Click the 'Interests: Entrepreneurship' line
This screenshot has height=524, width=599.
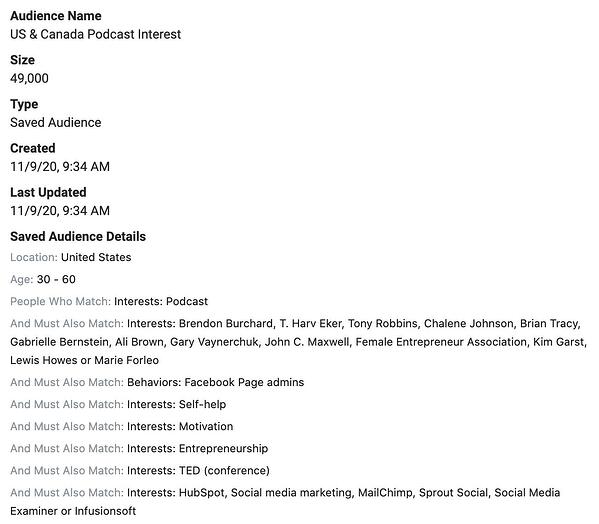(x=198, y=449)
